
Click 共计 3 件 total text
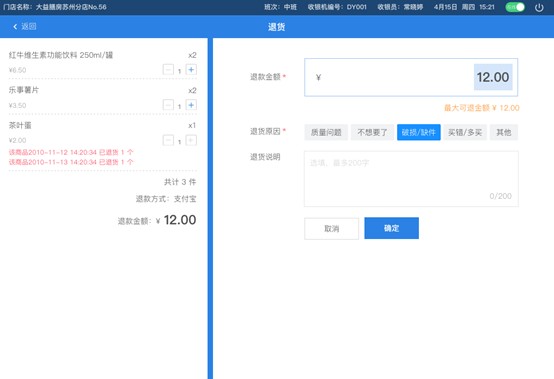click(180, 182)
